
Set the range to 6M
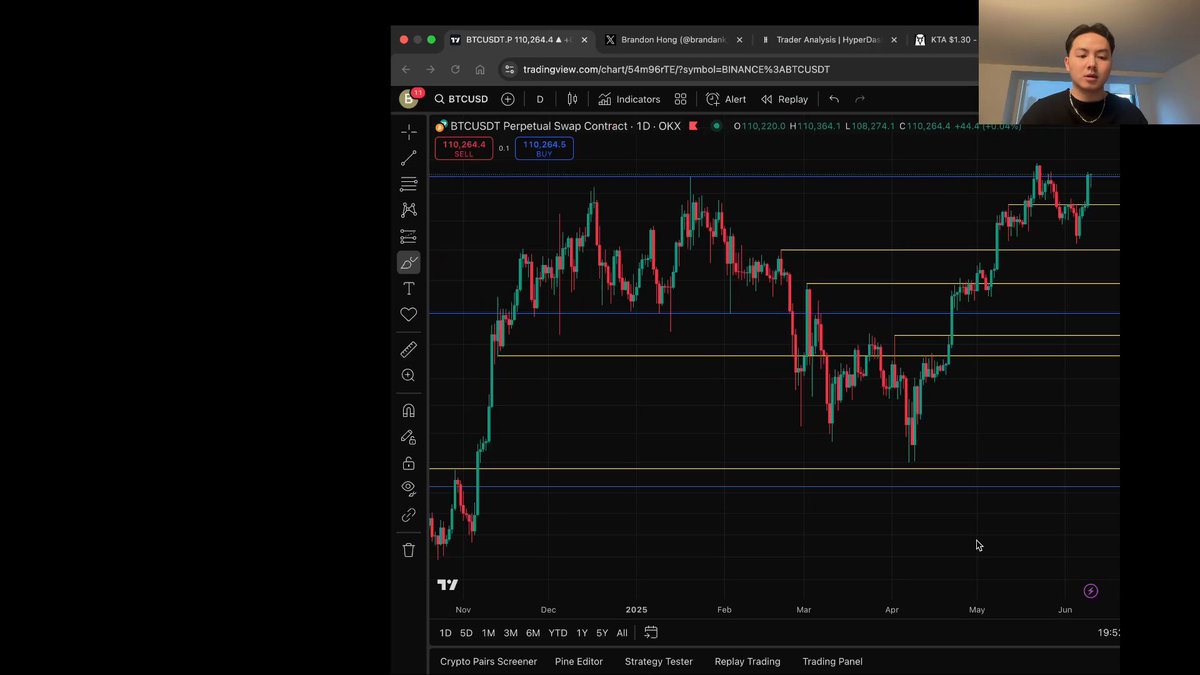point(533,633)
